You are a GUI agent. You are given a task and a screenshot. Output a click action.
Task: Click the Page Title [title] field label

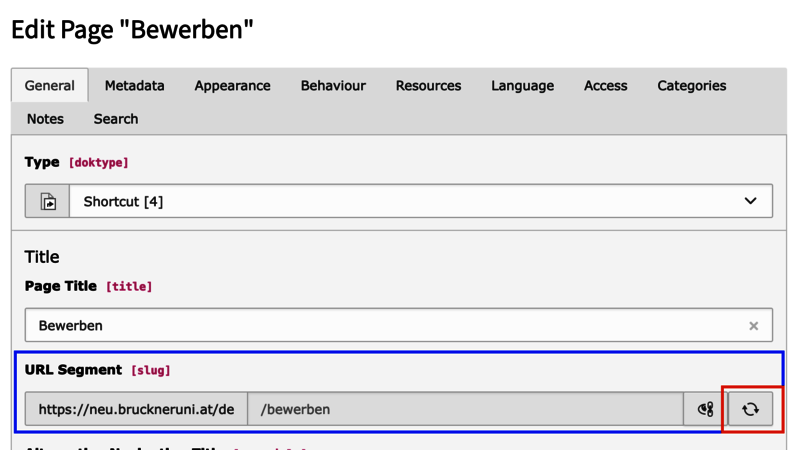click(x=88, y=286)
